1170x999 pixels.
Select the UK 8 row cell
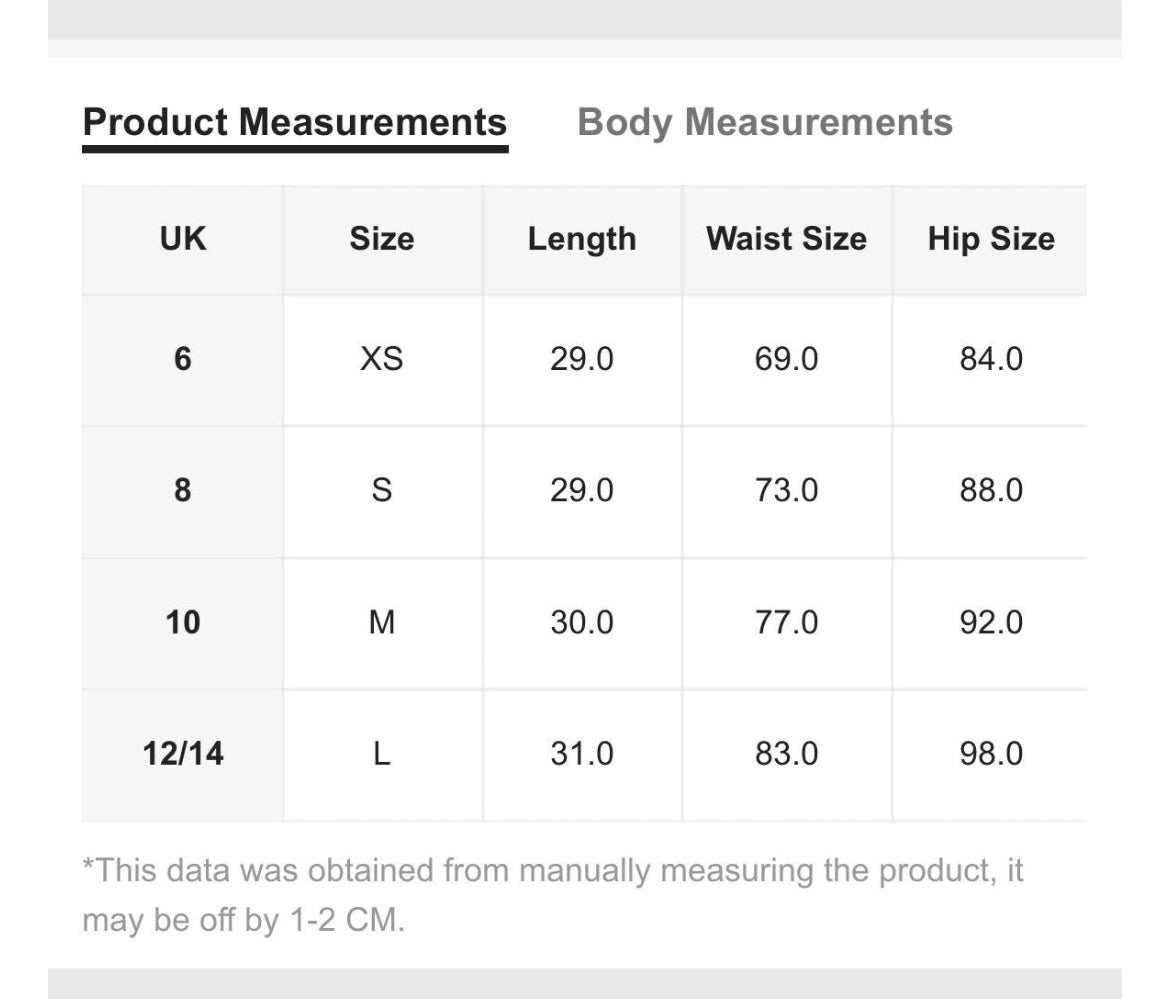click(183, 491)
